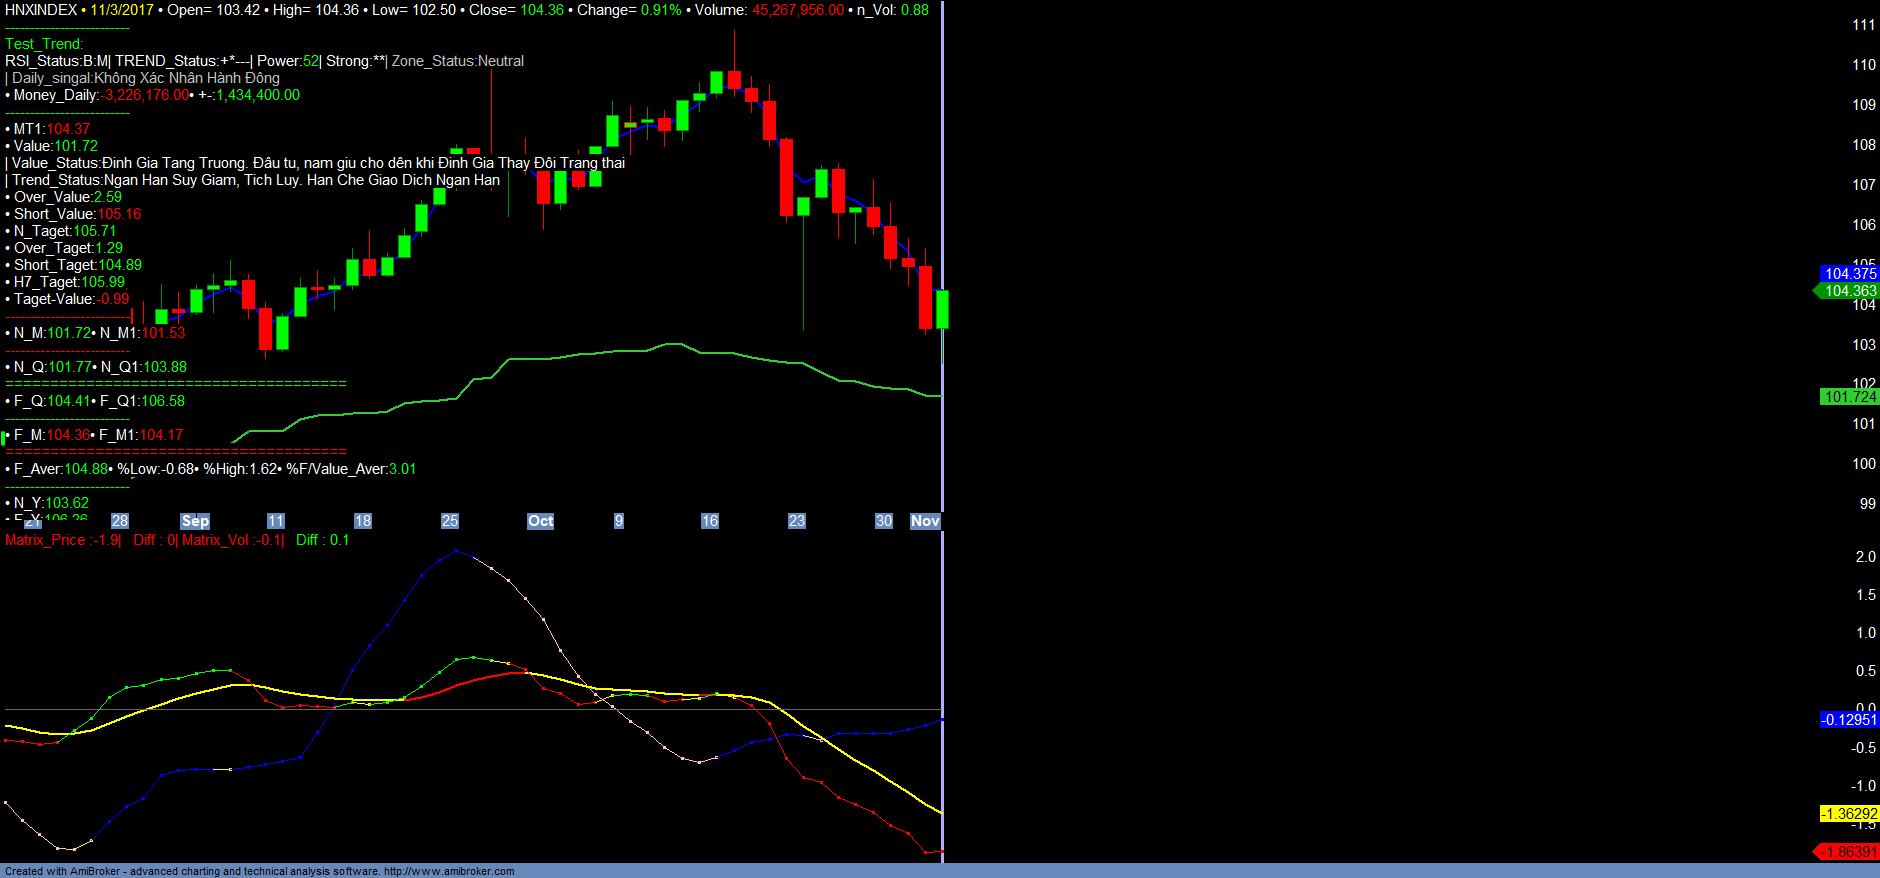The width and height of the screenshot is (1880, 878).
Task: Select the red -1.86391 indicator tag
Action: point(1848,852)
